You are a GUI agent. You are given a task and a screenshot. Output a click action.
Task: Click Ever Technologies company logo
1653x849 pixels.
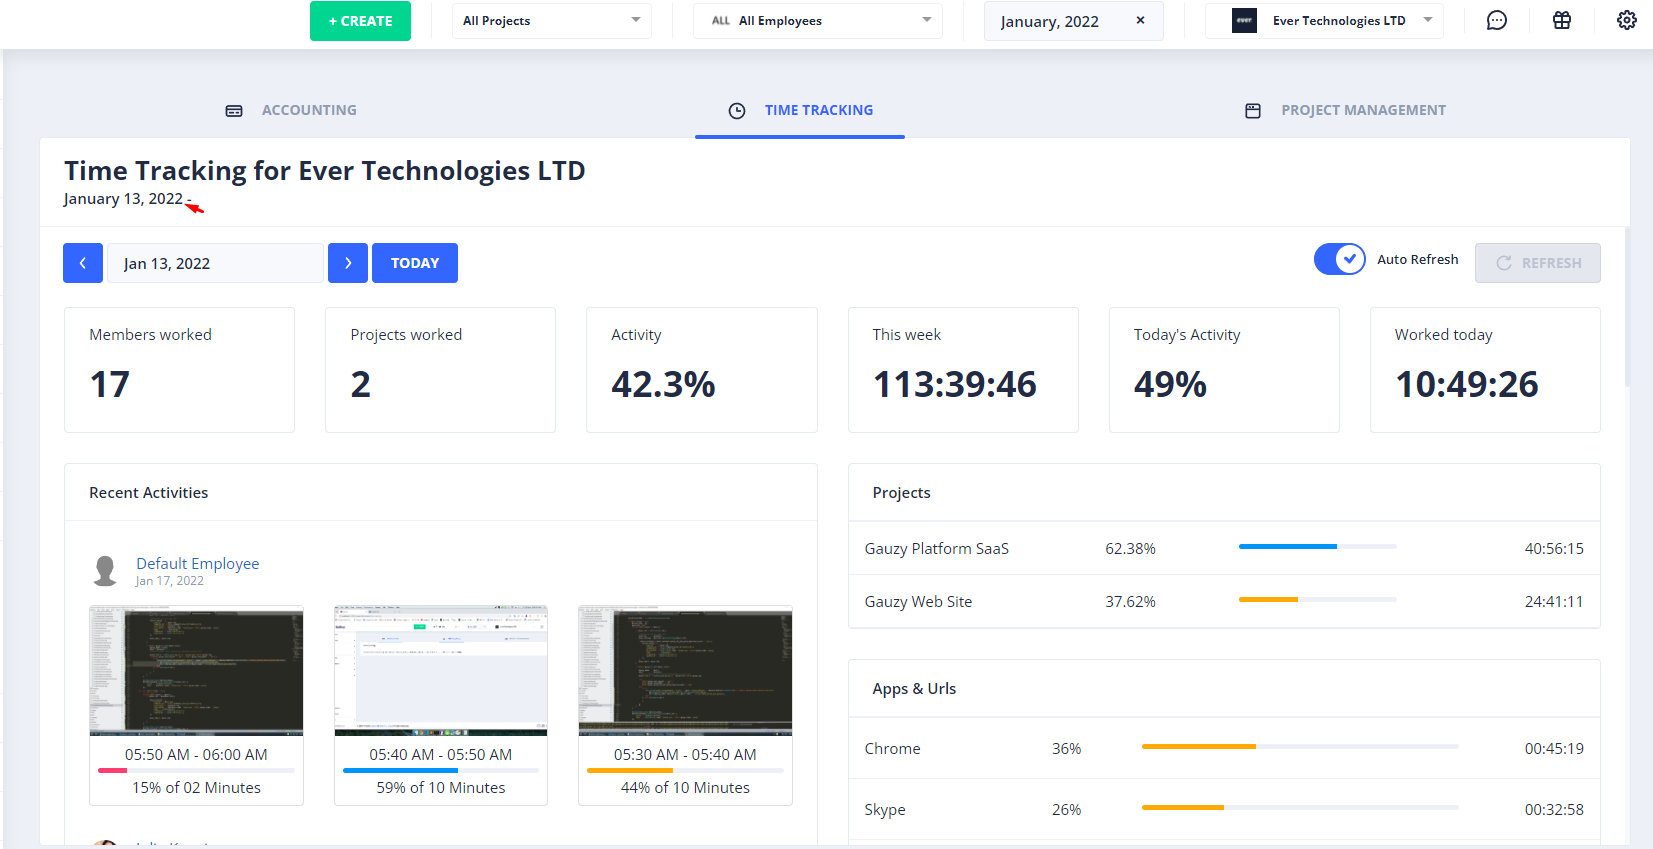tap(1244, 20)
